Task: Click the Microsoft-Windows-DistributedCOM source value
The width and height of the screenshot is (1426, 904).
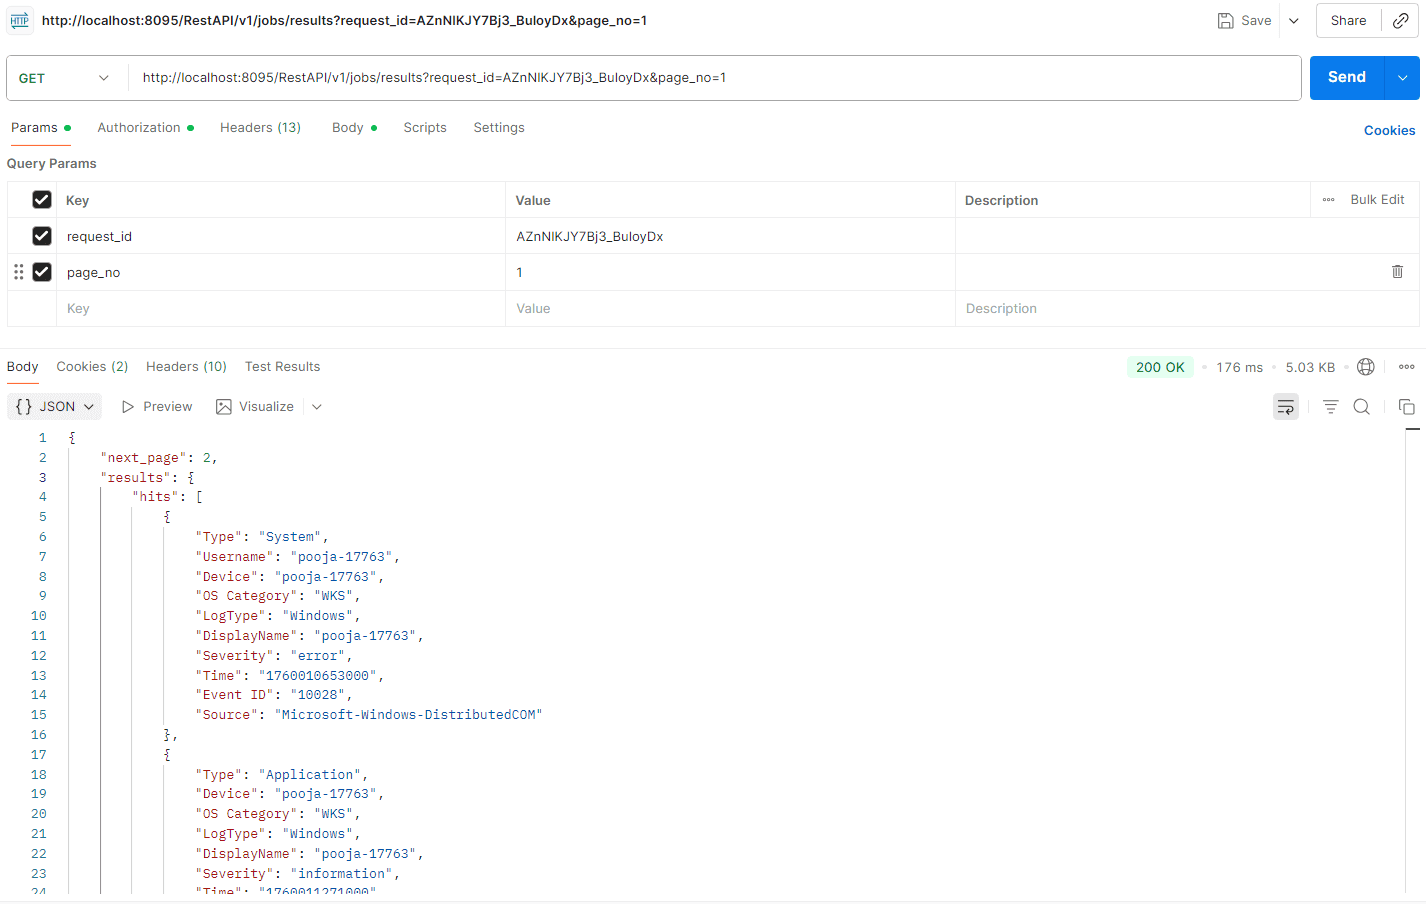Action: coord(408,715)
